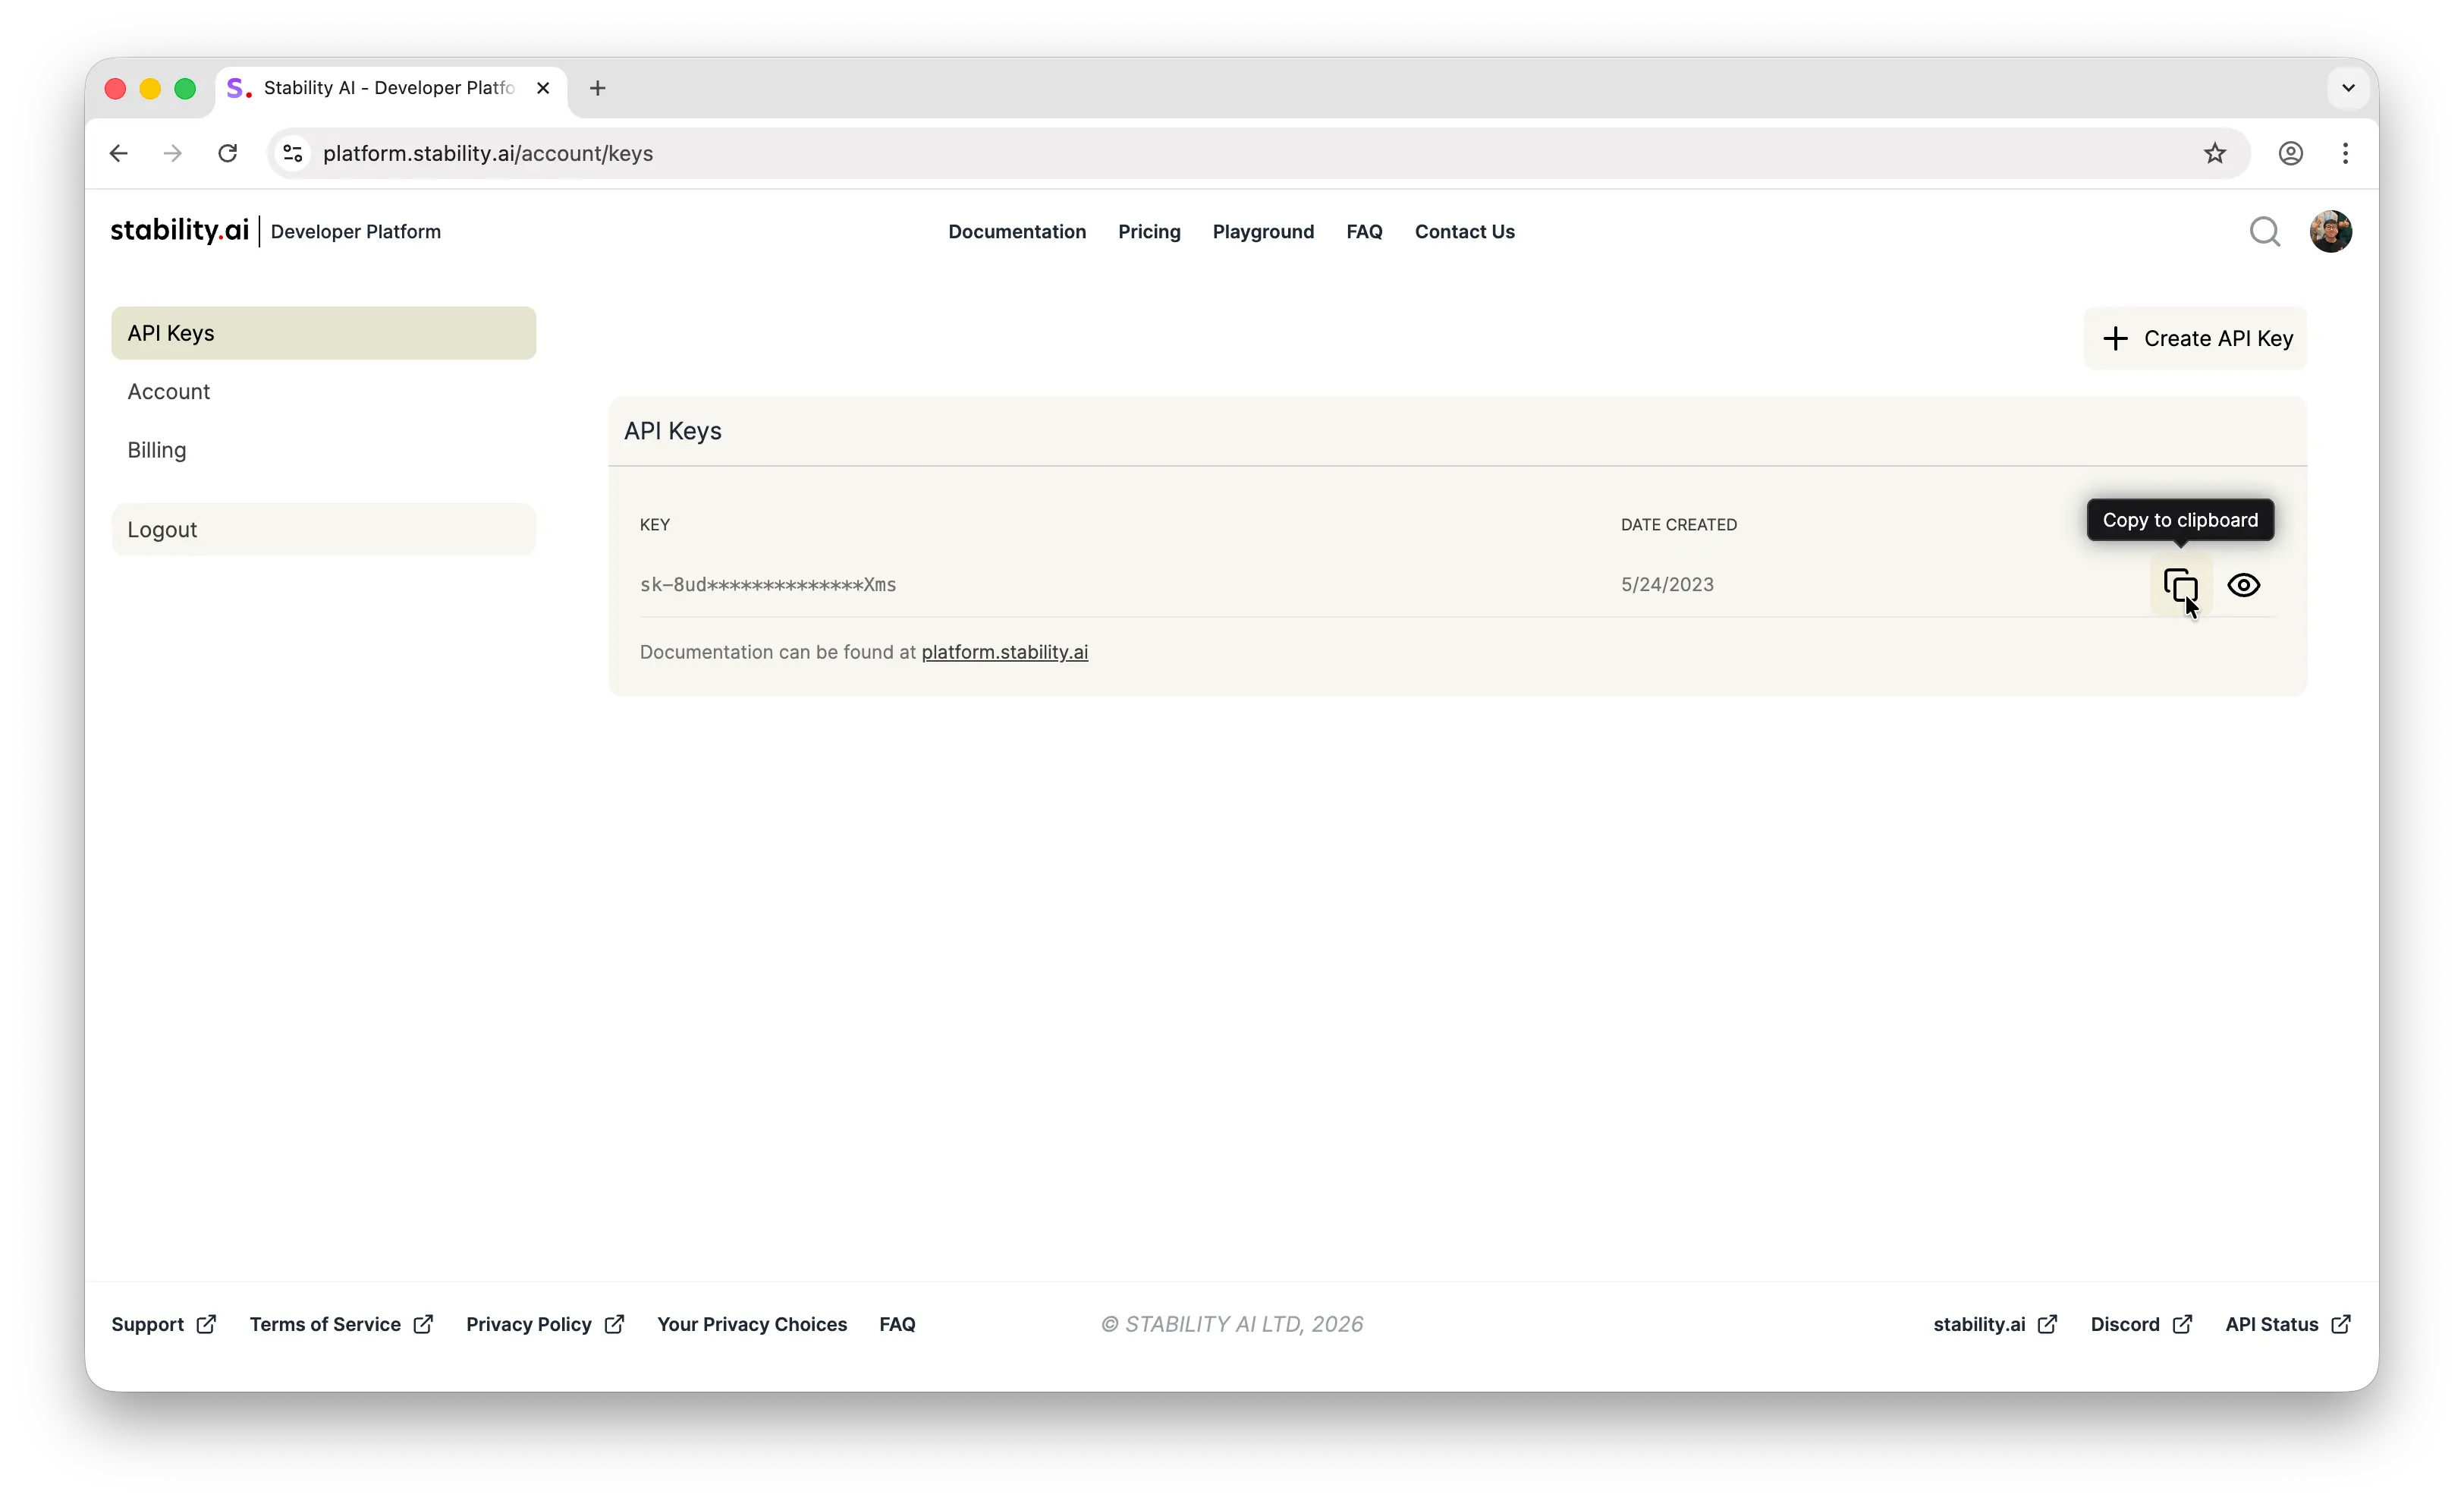This screenshot has width=2464, height=1504.
Task: Click the Chrome browser profile icon
Action: click(x=2290, y=153)
